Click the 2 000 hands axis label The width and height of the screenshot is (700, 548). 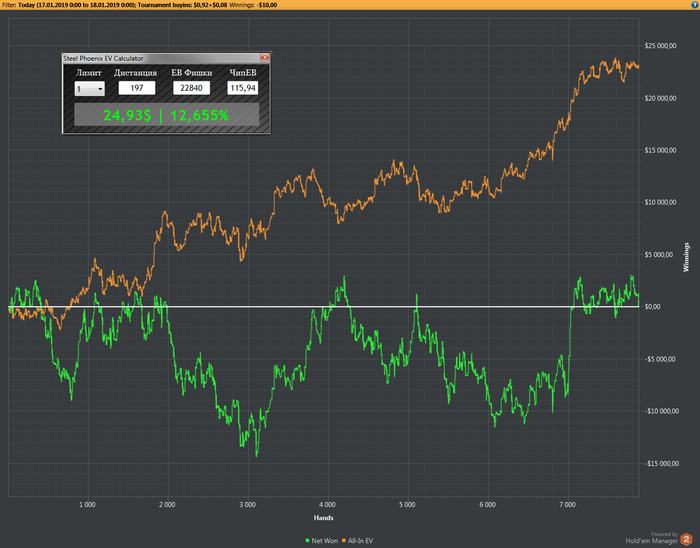tap(167, 505)
